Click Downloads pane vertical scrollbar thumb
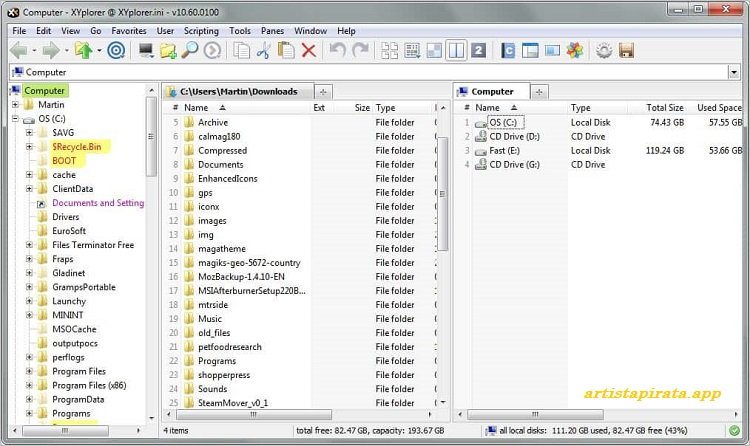750x446 pixels. [x=442, y=194]
